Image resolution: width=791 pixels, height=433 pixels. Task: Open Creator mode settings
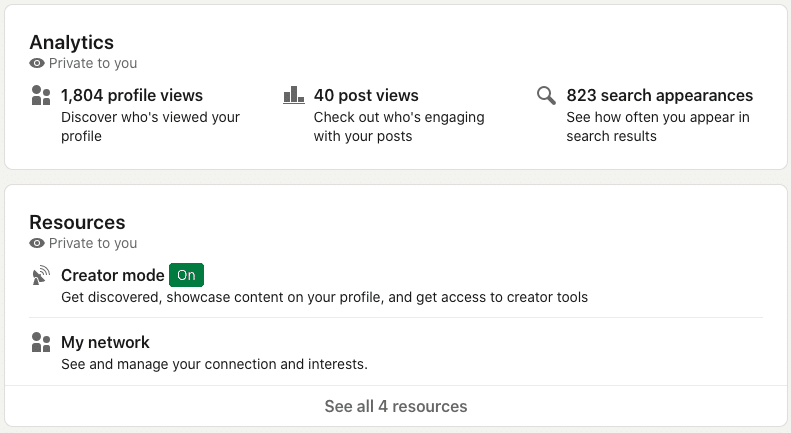pos(112,276)
